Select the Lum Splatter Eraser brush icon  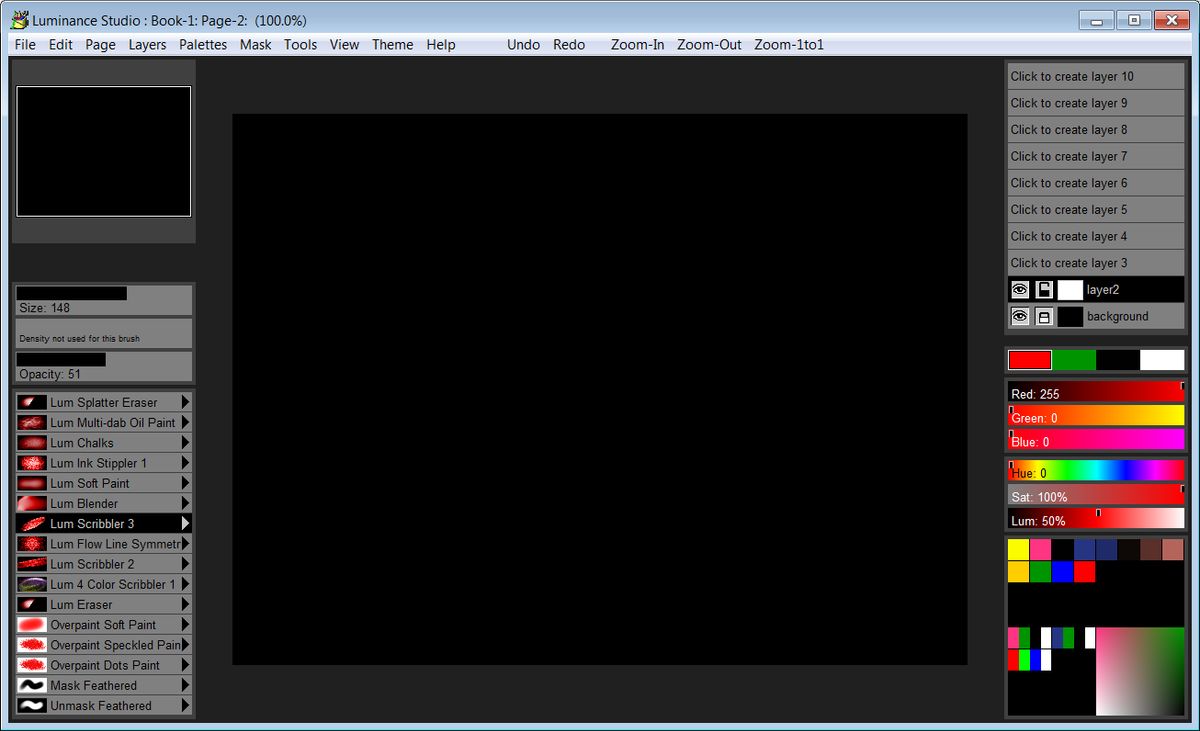32,402
